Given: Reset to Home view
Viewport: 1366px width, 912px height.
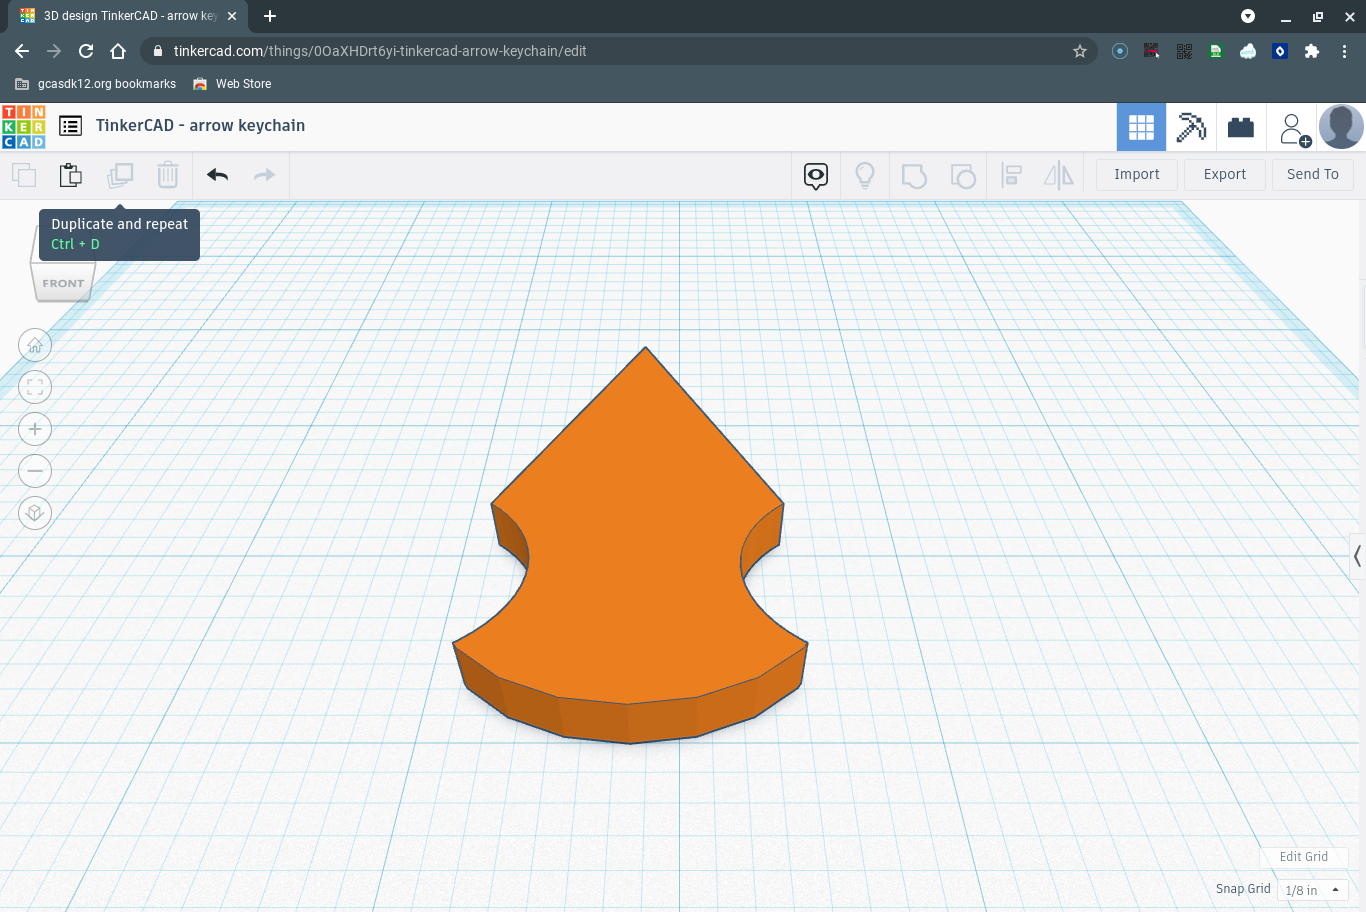Looking at the screenshot, I should (35, 345).
